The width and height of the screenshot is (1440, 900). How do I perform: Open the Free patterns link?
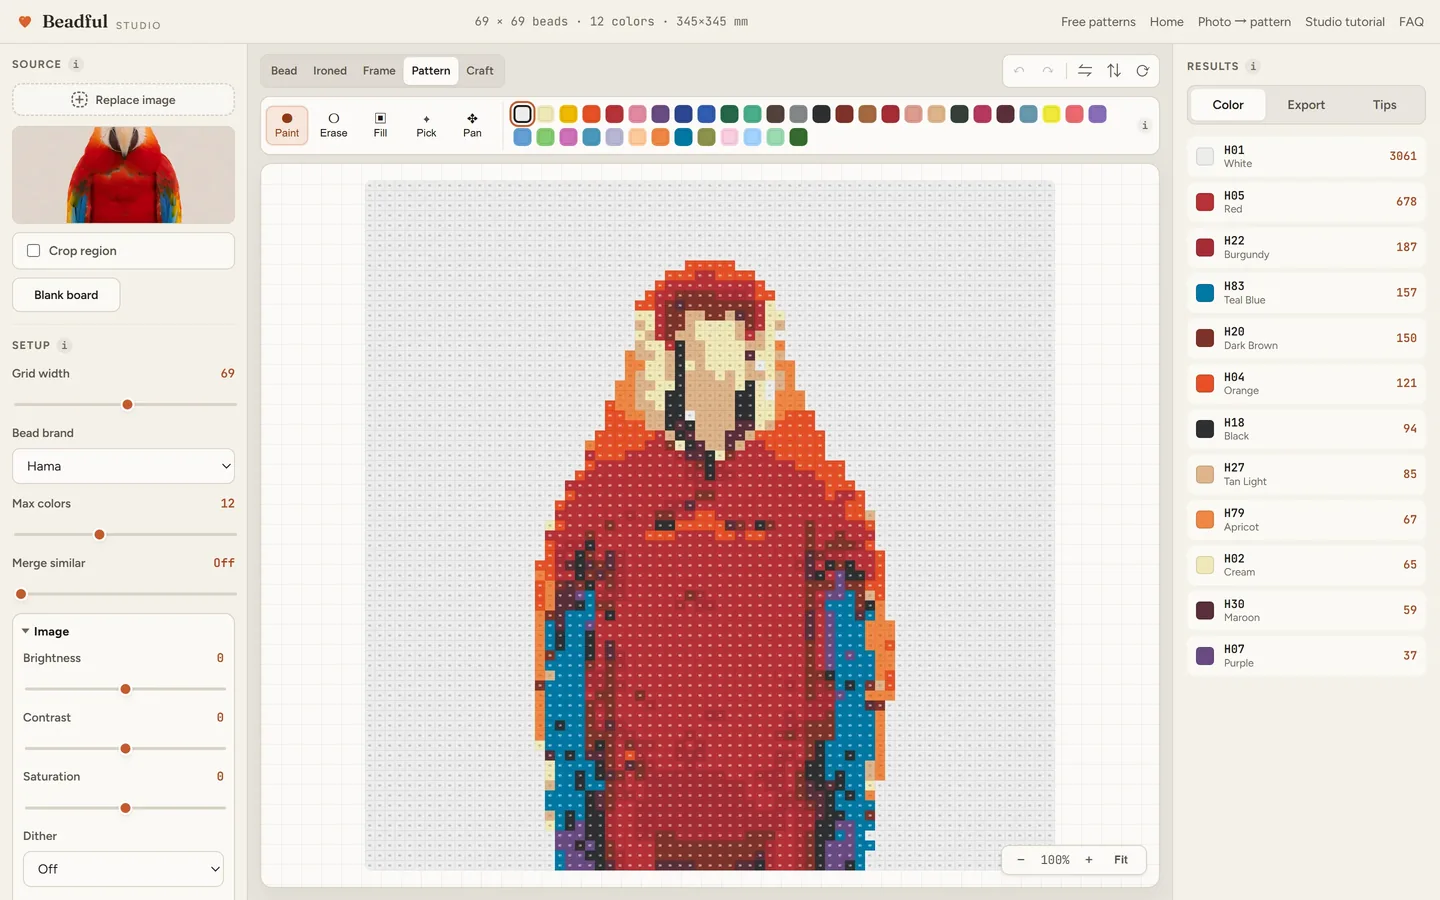[x=1098, y=22]
